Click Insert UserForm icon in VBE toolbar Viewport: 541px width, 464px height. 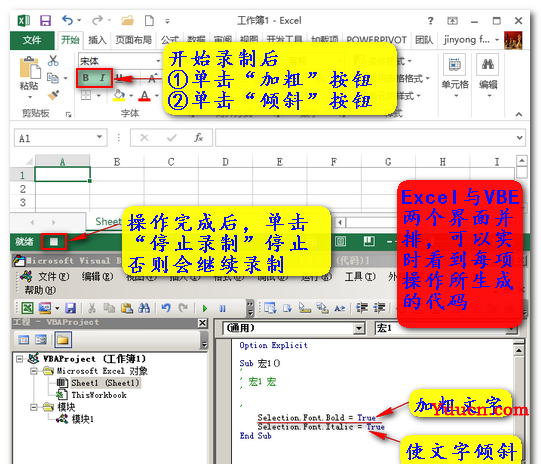click(x=45, y=308)
